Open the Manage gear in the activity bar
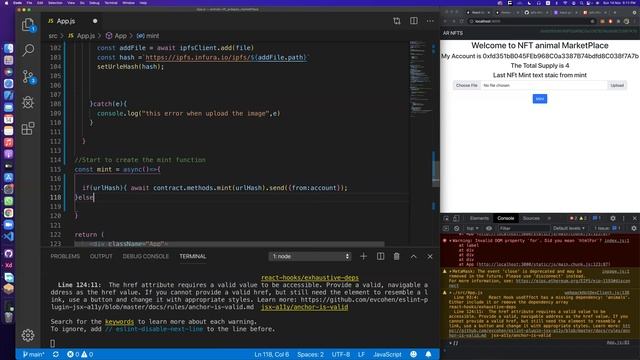640x360 pixels. (28, 335)
